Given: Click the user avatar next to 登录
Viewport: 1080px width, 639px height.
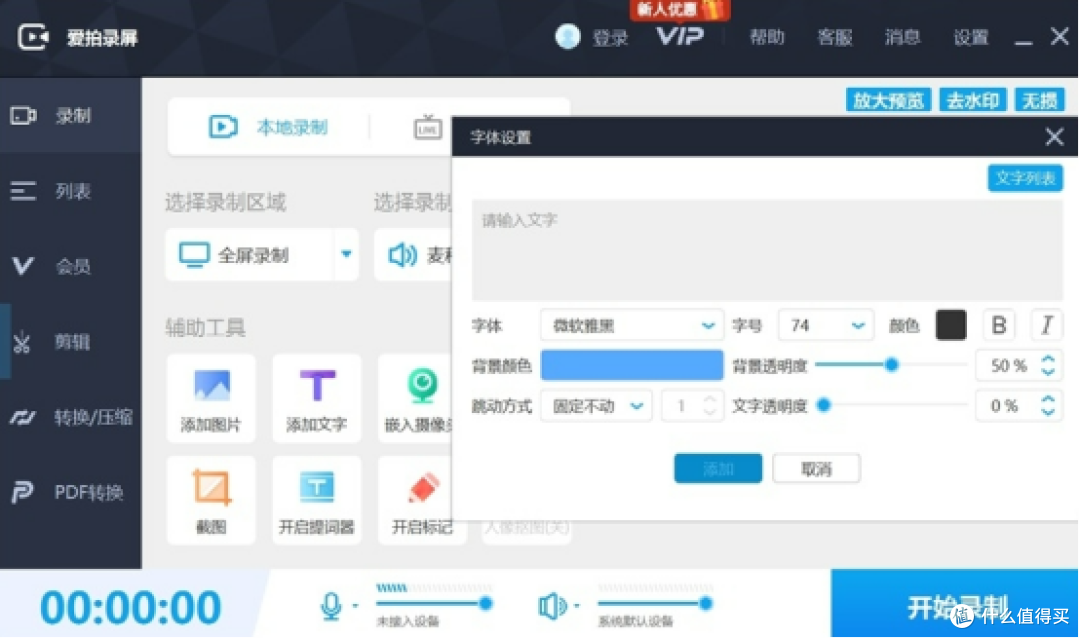Looking at the screenshot, I should click(568, 36).
